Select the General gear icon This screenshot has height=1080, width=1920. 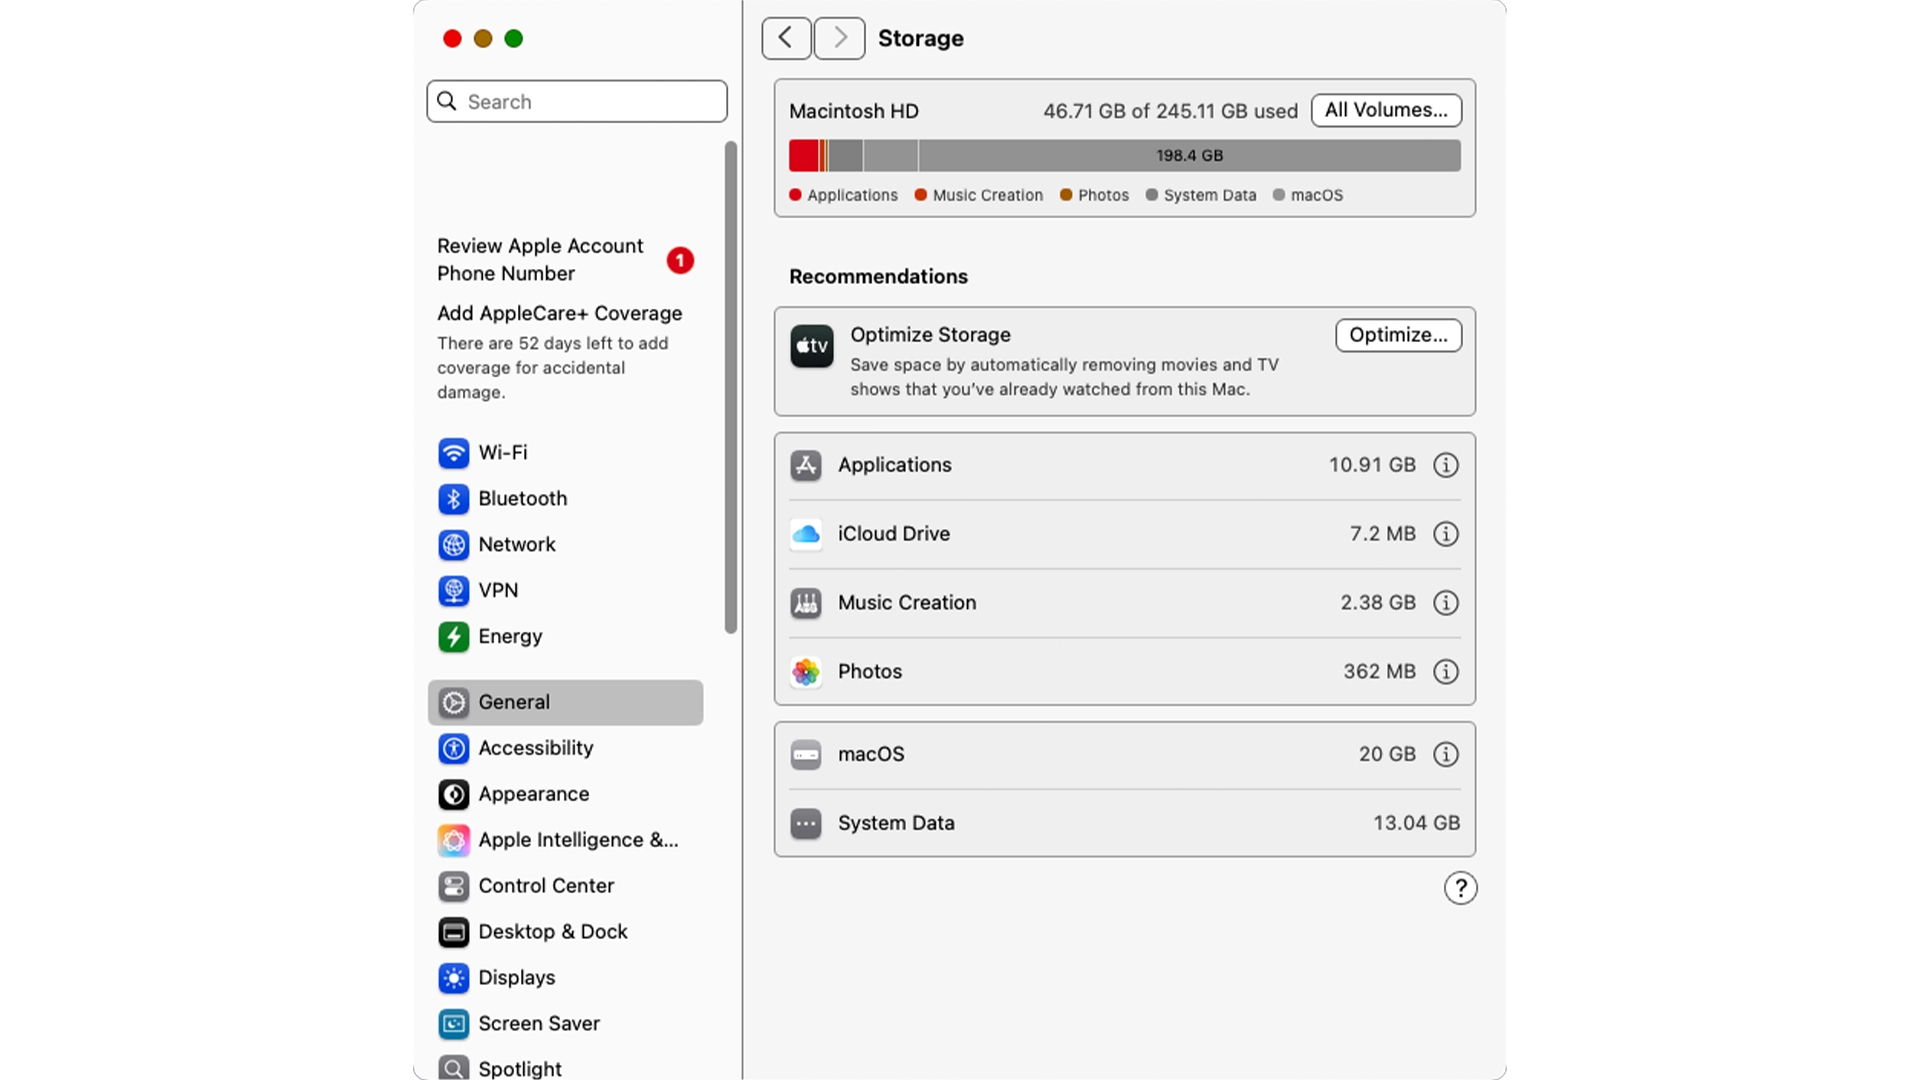[453, 703]
